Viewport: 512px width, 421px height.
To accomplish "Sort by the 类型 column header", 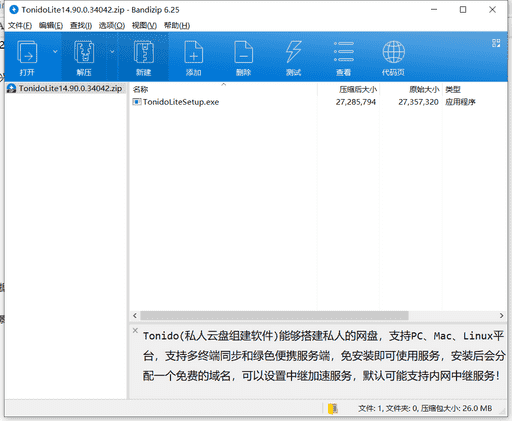I will coord(475,89).
